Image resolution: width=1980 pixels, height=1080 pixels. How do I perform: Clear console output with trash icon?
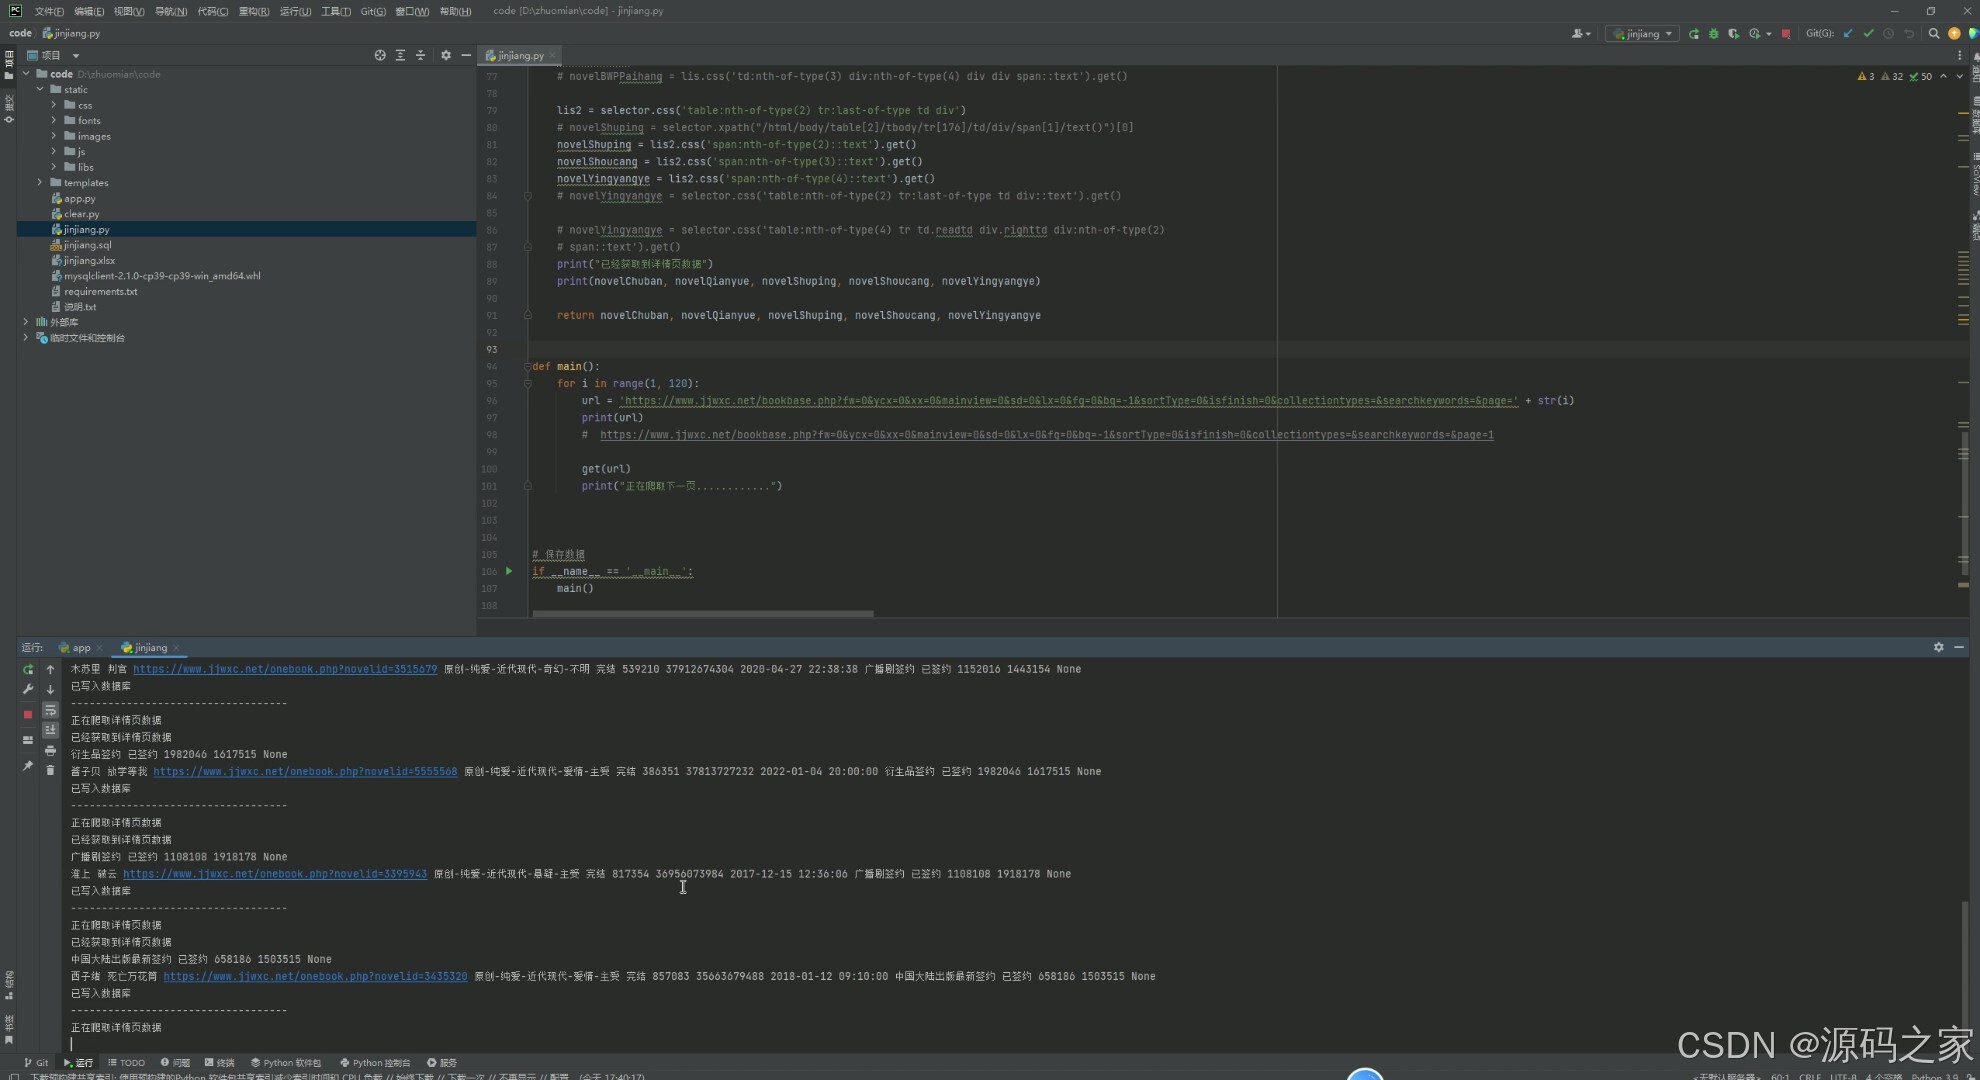click(x=50, y=770)
